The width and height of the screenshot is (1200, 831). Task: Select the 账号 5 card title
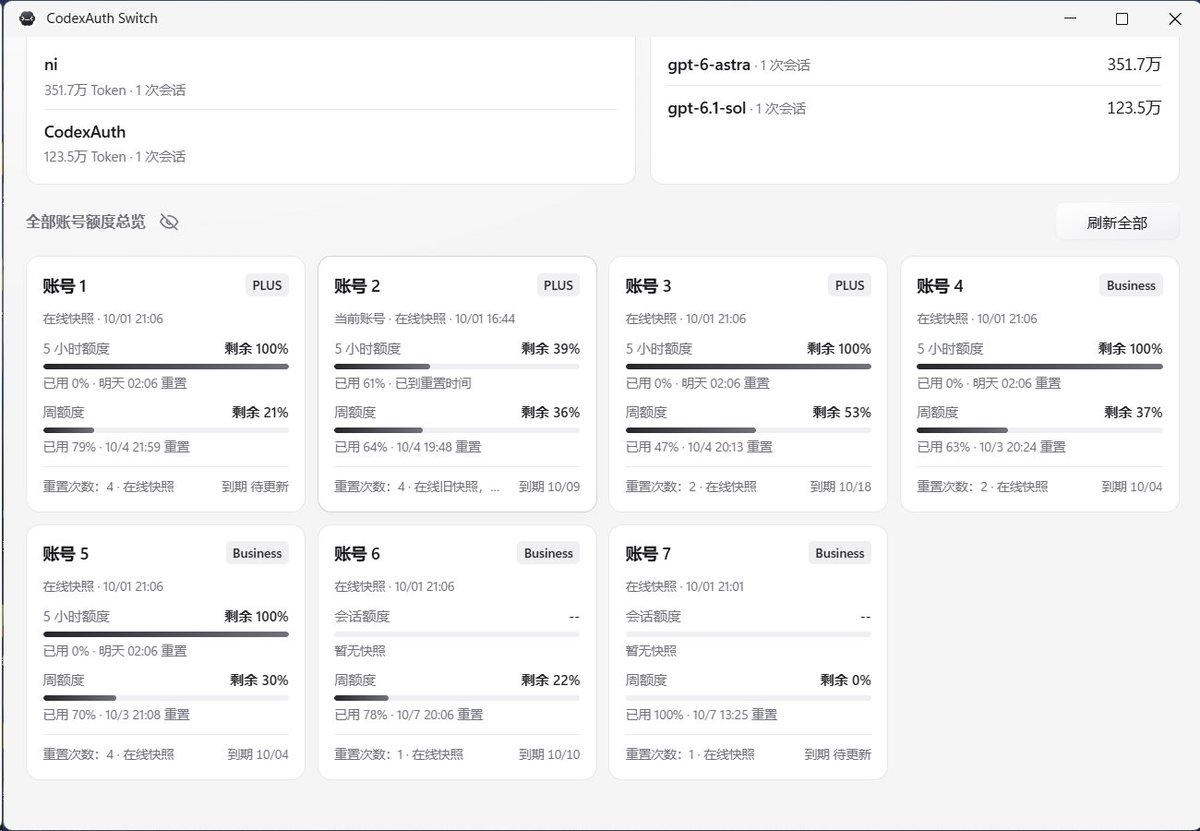66,554
